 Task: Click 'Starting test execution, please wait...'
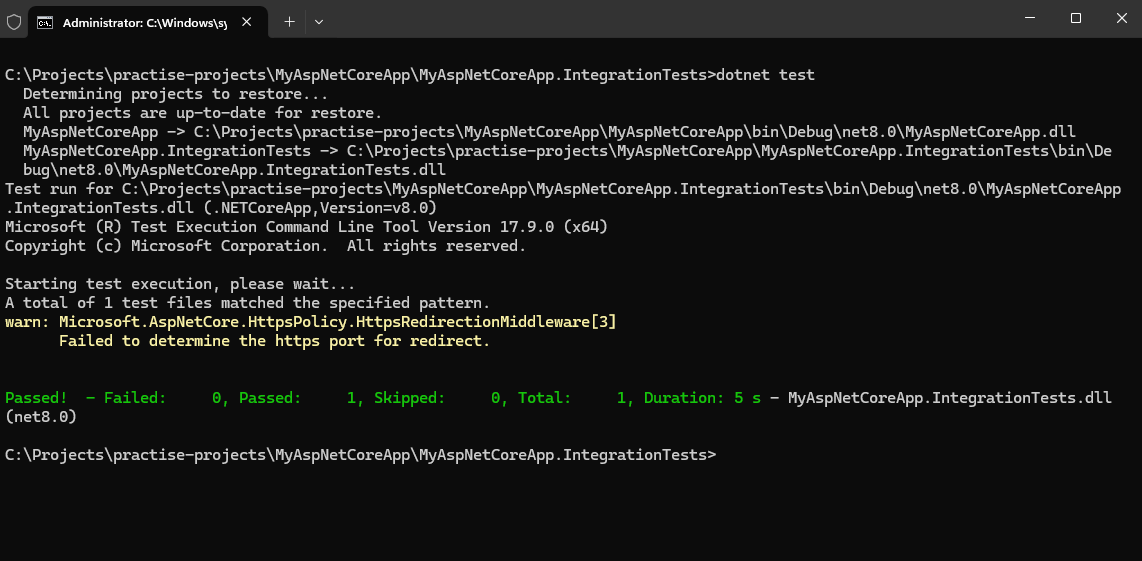tap(180, 283)
